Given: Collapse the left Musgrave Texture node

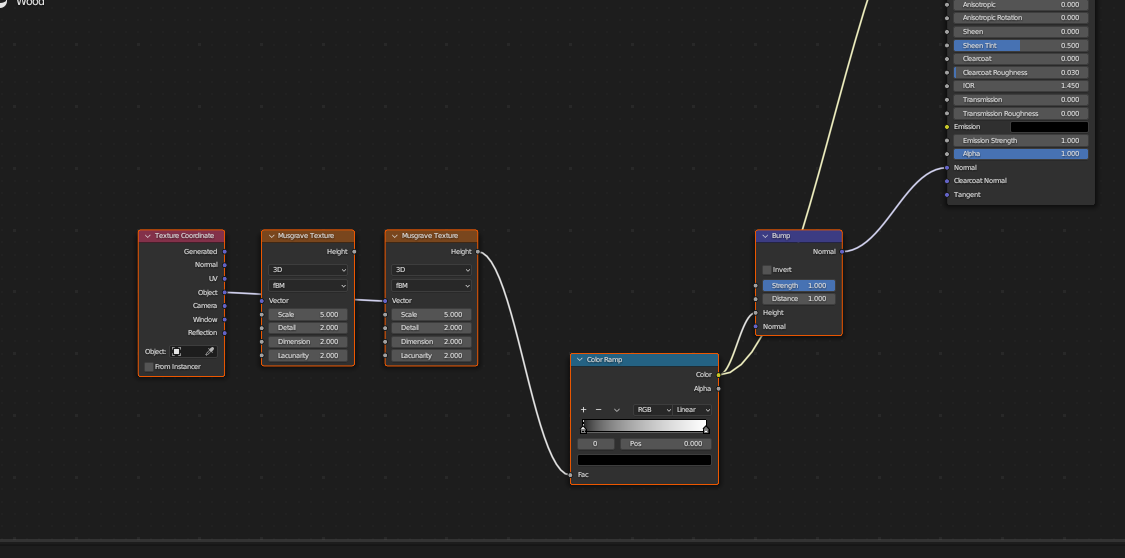Looking at the screenshot, I should [272, 236].
